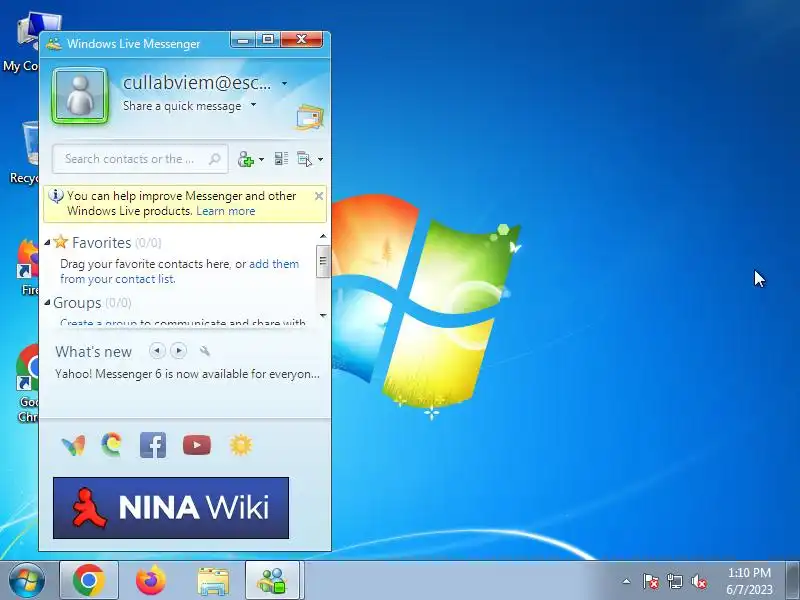Click the MSN butterfly icon

point(74,445)
